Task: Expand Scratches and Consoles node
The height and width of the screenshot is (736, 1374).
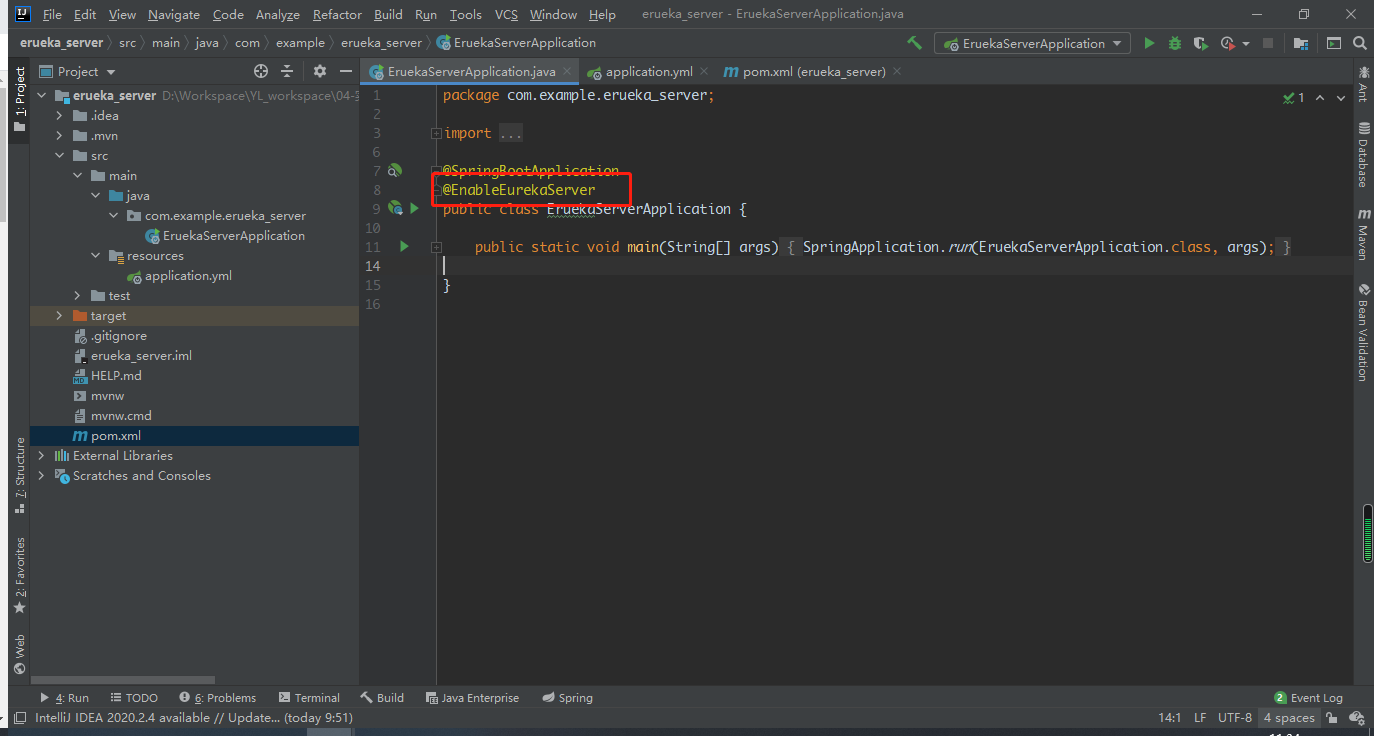Action: pos(42,476)
